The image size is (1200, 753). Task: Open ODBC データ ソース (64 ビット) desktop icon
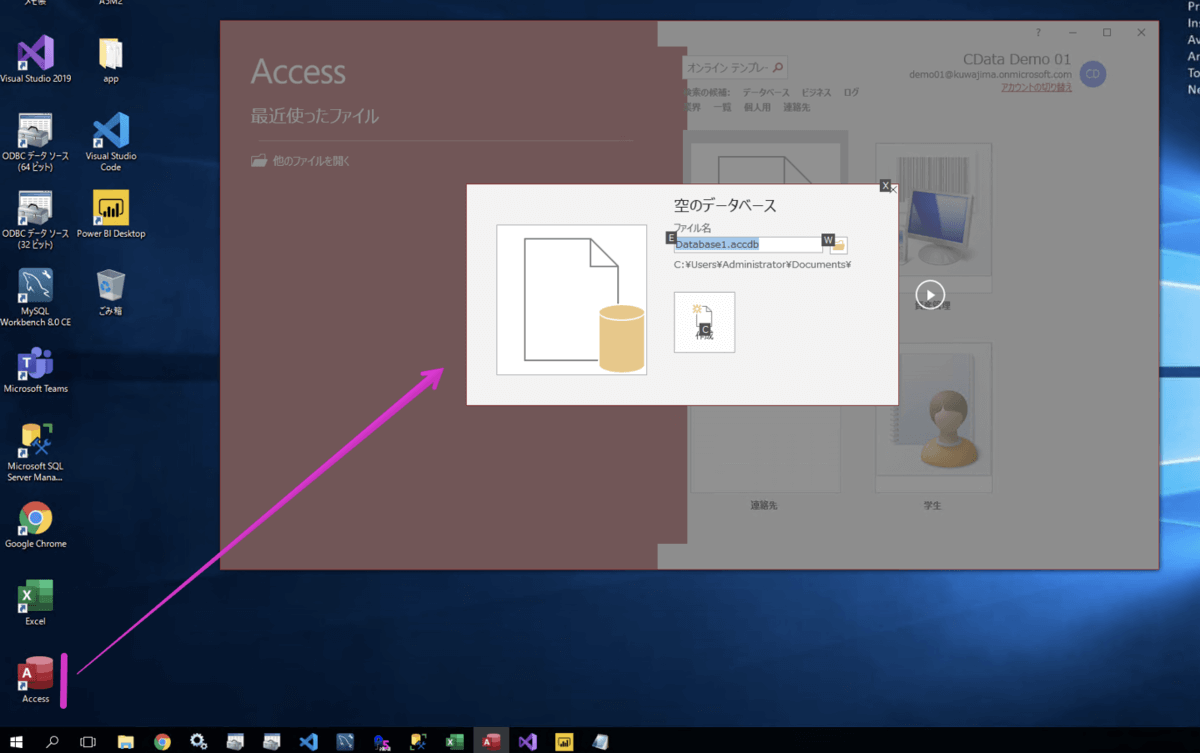35,143
